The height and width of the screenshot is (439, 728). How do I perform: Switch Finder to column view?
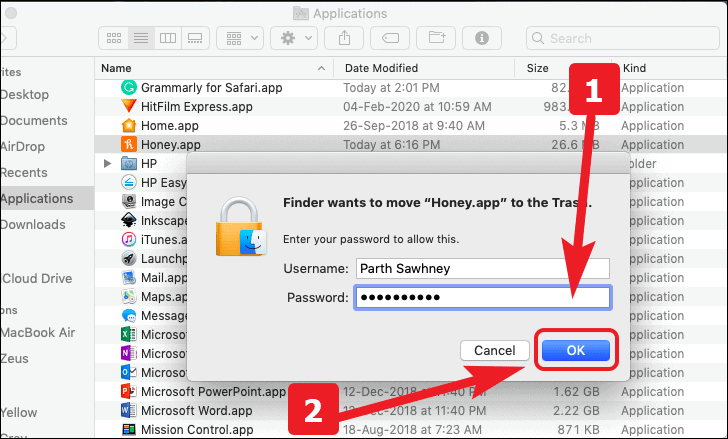(x=168, y=38)
